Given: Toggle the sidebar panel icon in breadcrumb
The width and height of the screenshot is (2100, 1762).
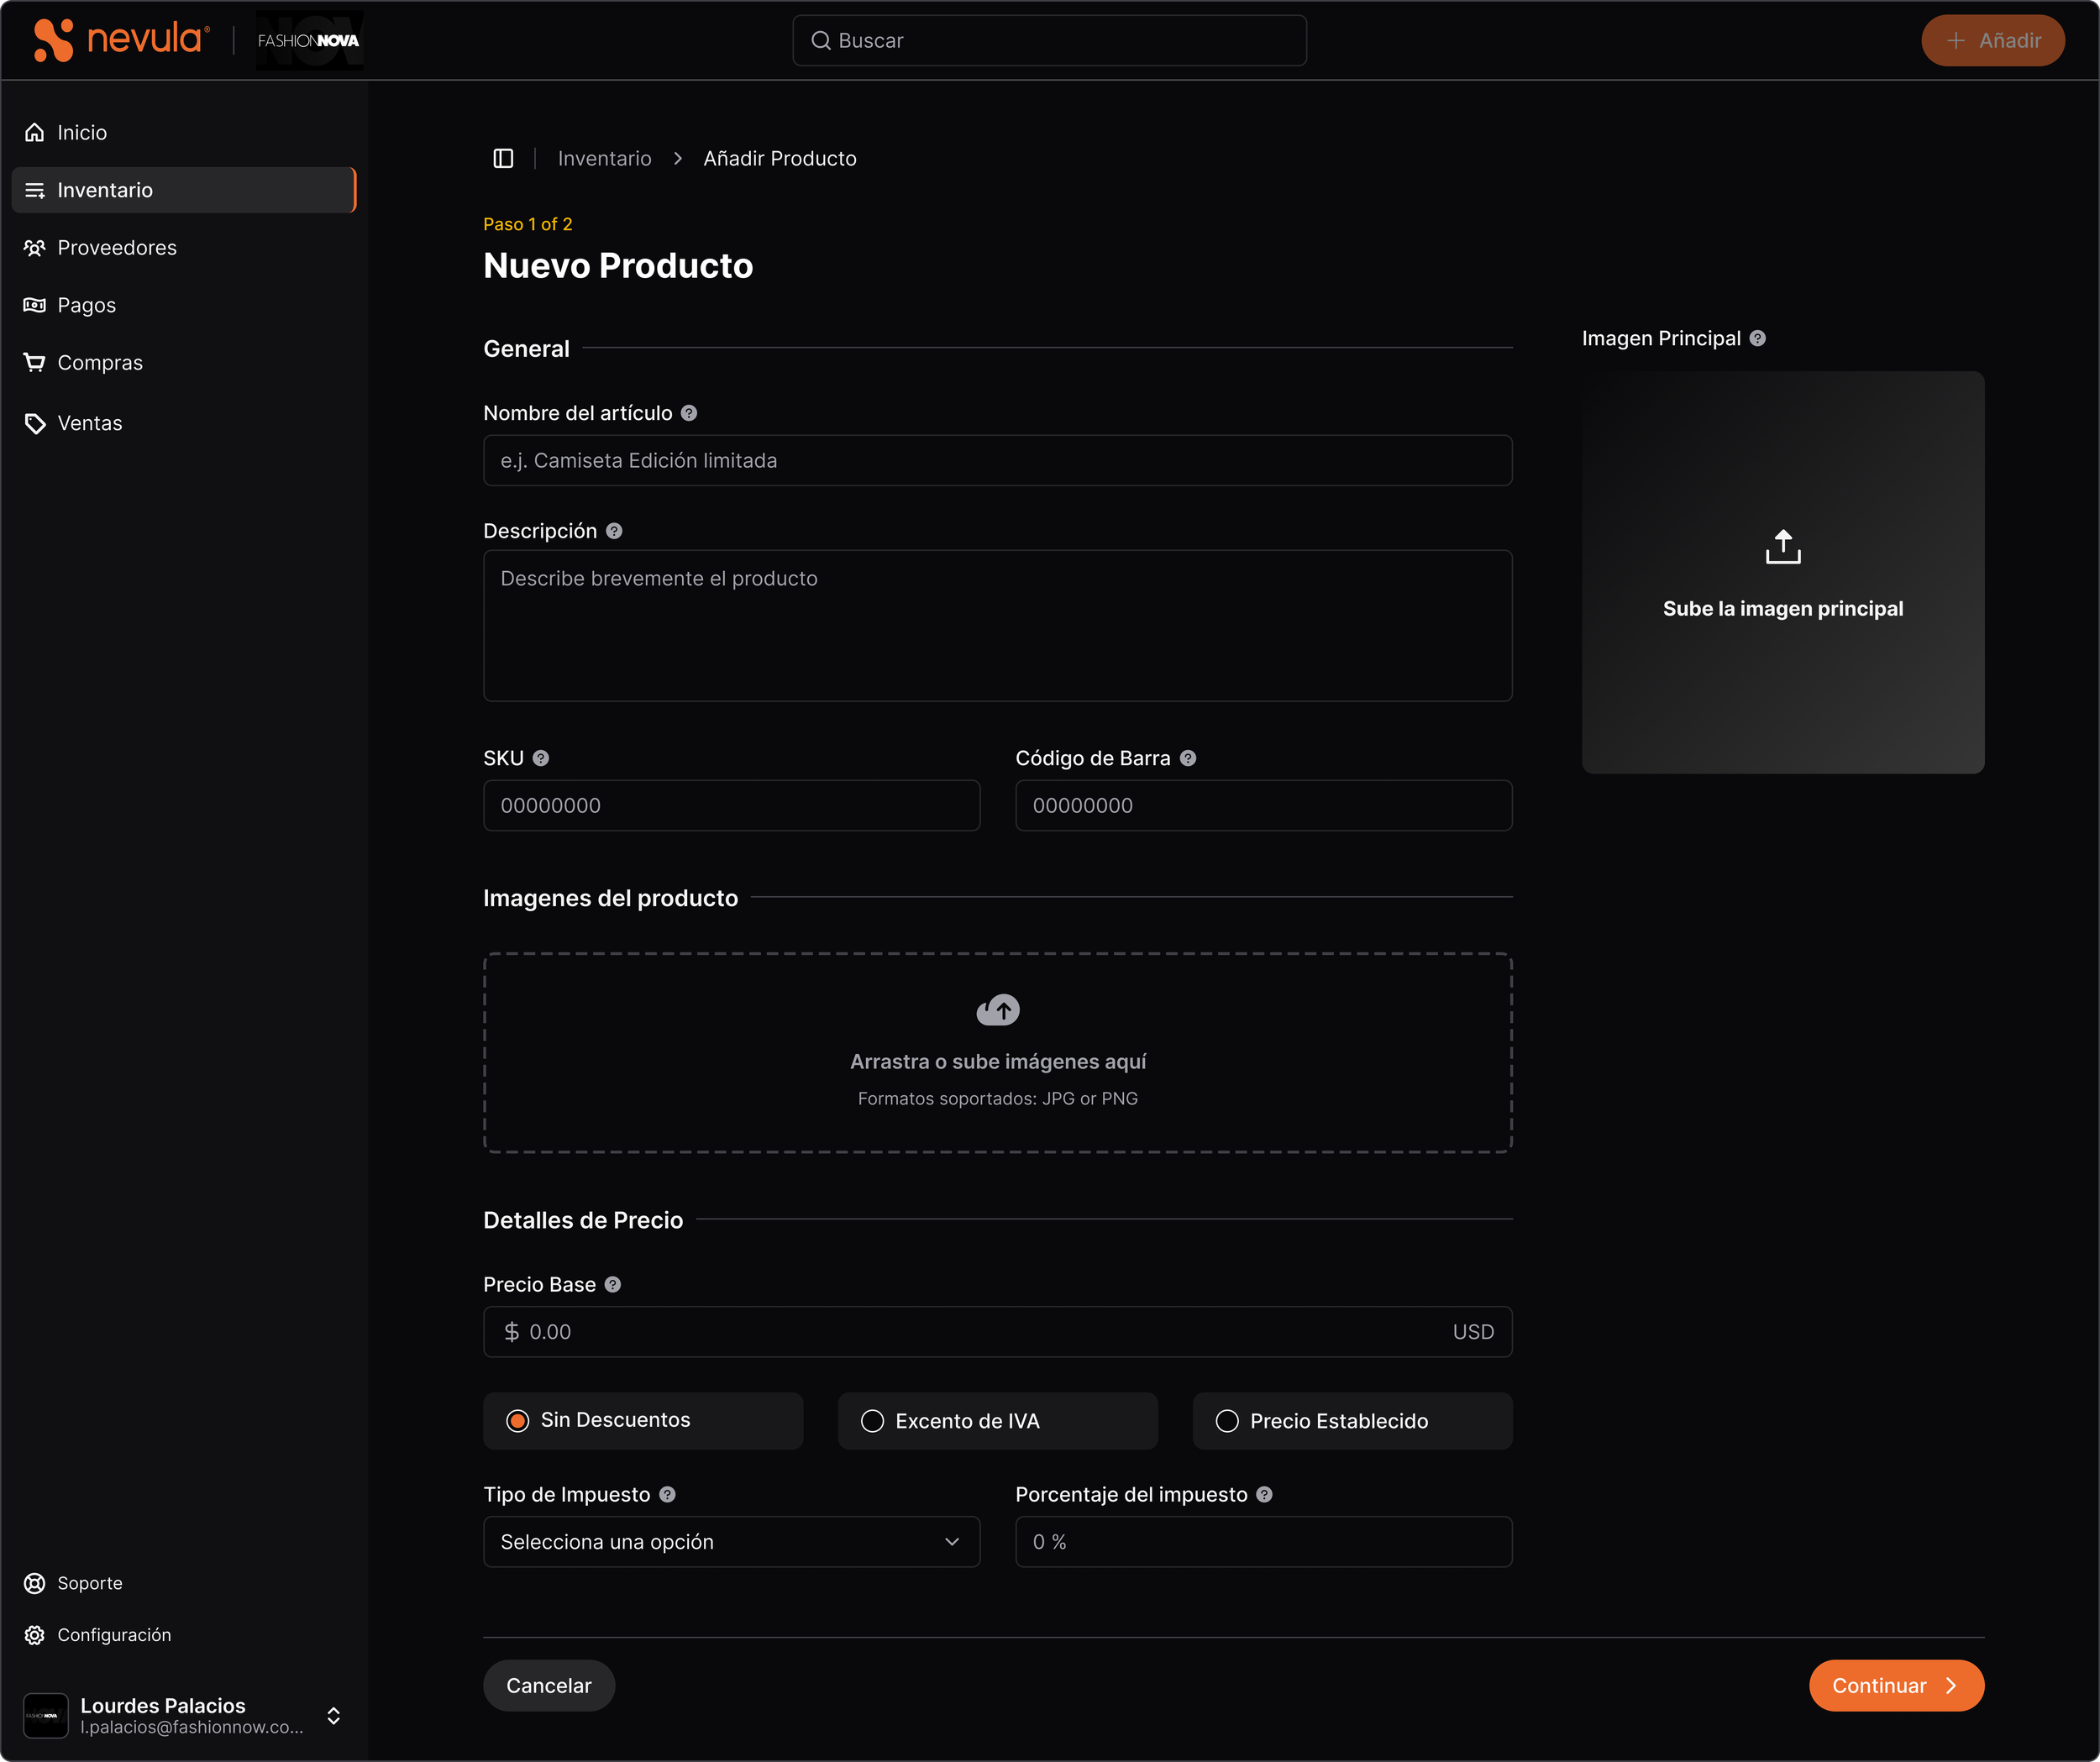Looking at the screenshot, I should click(x=503, y=158).
